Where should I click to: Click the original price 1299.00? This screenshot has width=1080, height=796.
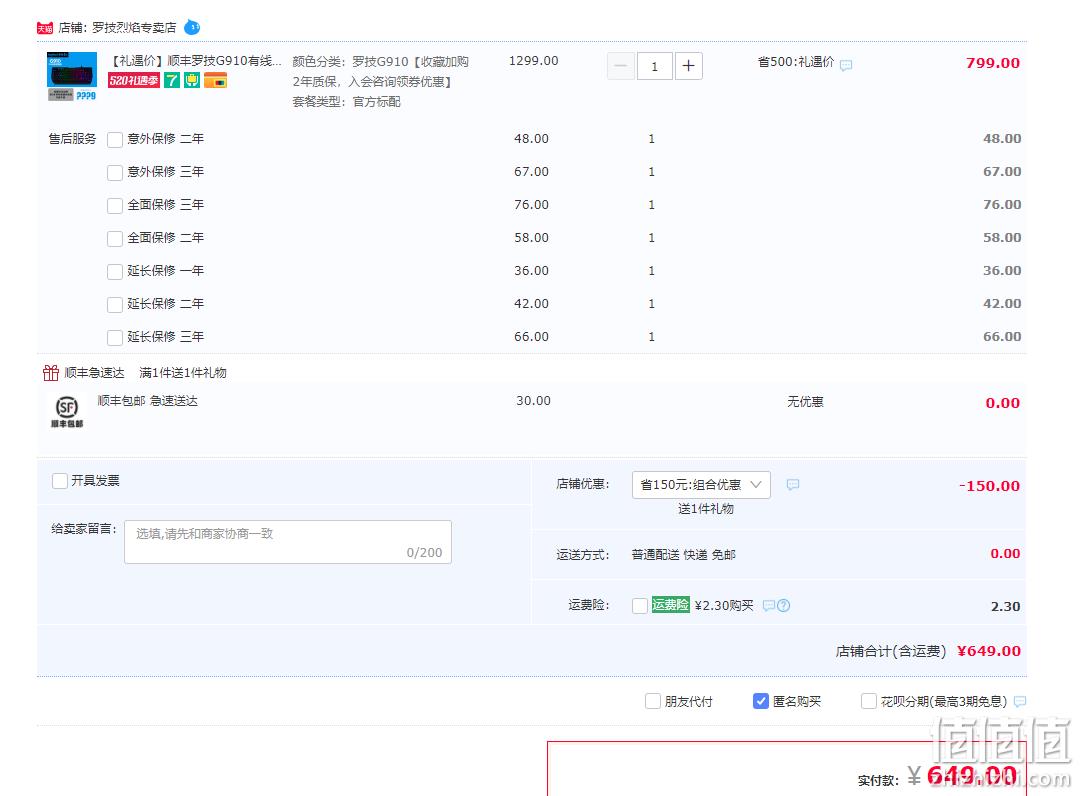tap(534, 61)
